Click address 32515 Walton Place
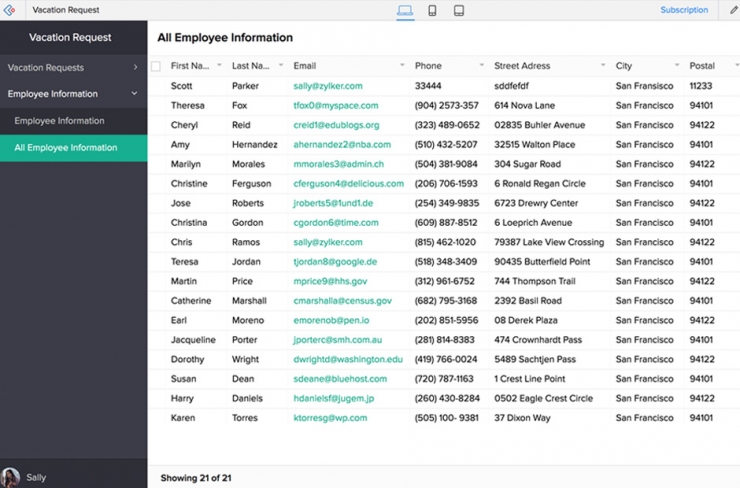The image size is (740, 488). (534, 145)
